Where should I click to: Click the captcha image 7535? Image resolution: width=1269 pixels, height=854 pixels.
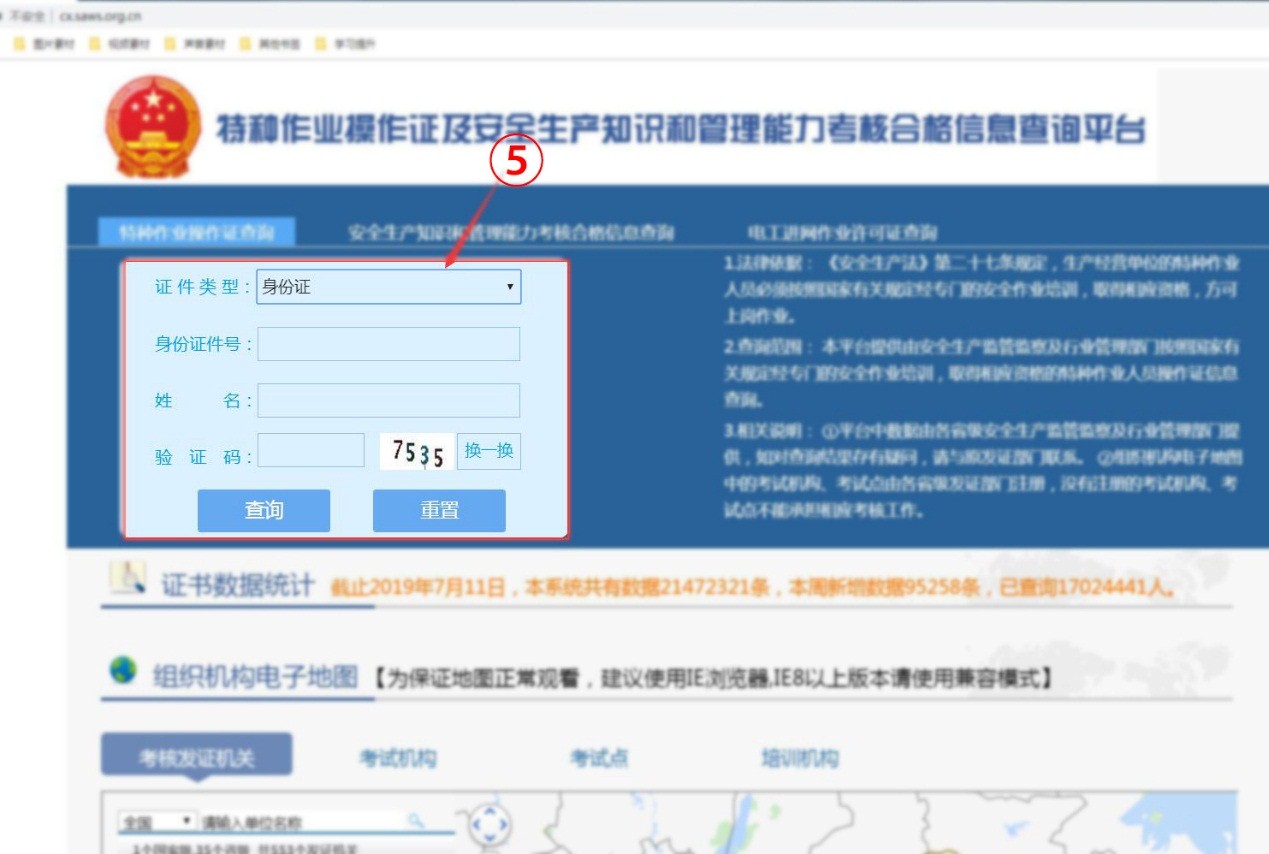coord(417,453)
